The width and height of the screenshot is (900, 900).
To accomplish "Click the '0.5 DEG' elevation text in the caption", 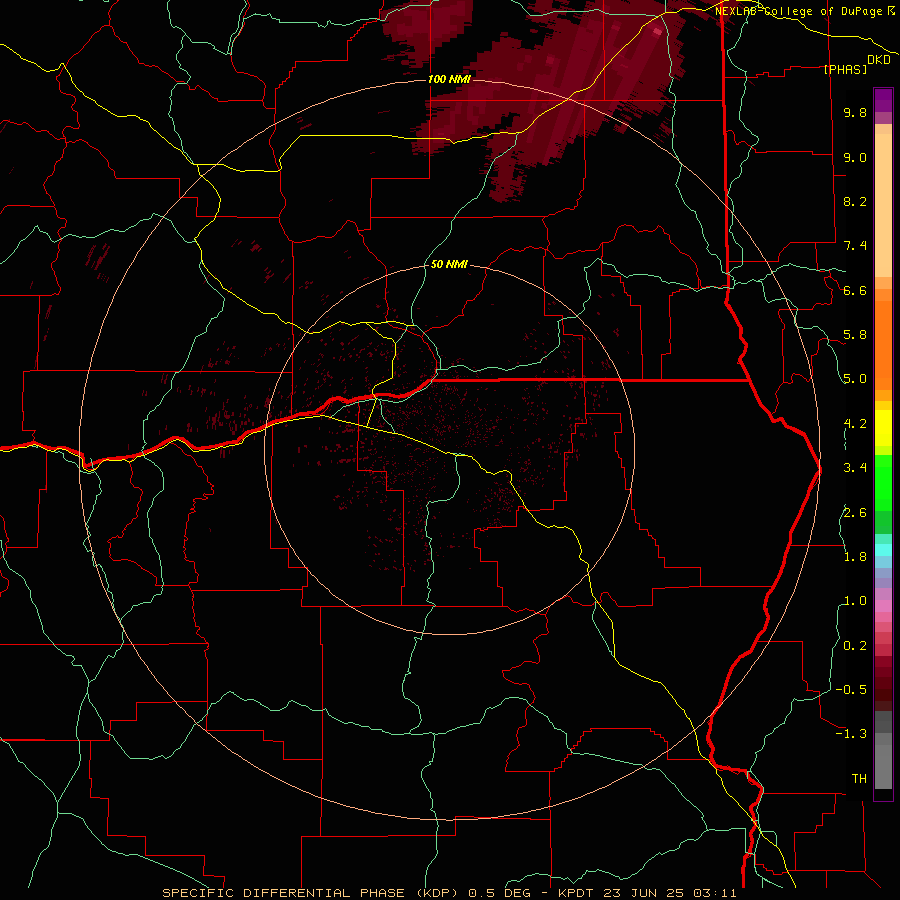I will pyautogui.click(x=499, y=893).
